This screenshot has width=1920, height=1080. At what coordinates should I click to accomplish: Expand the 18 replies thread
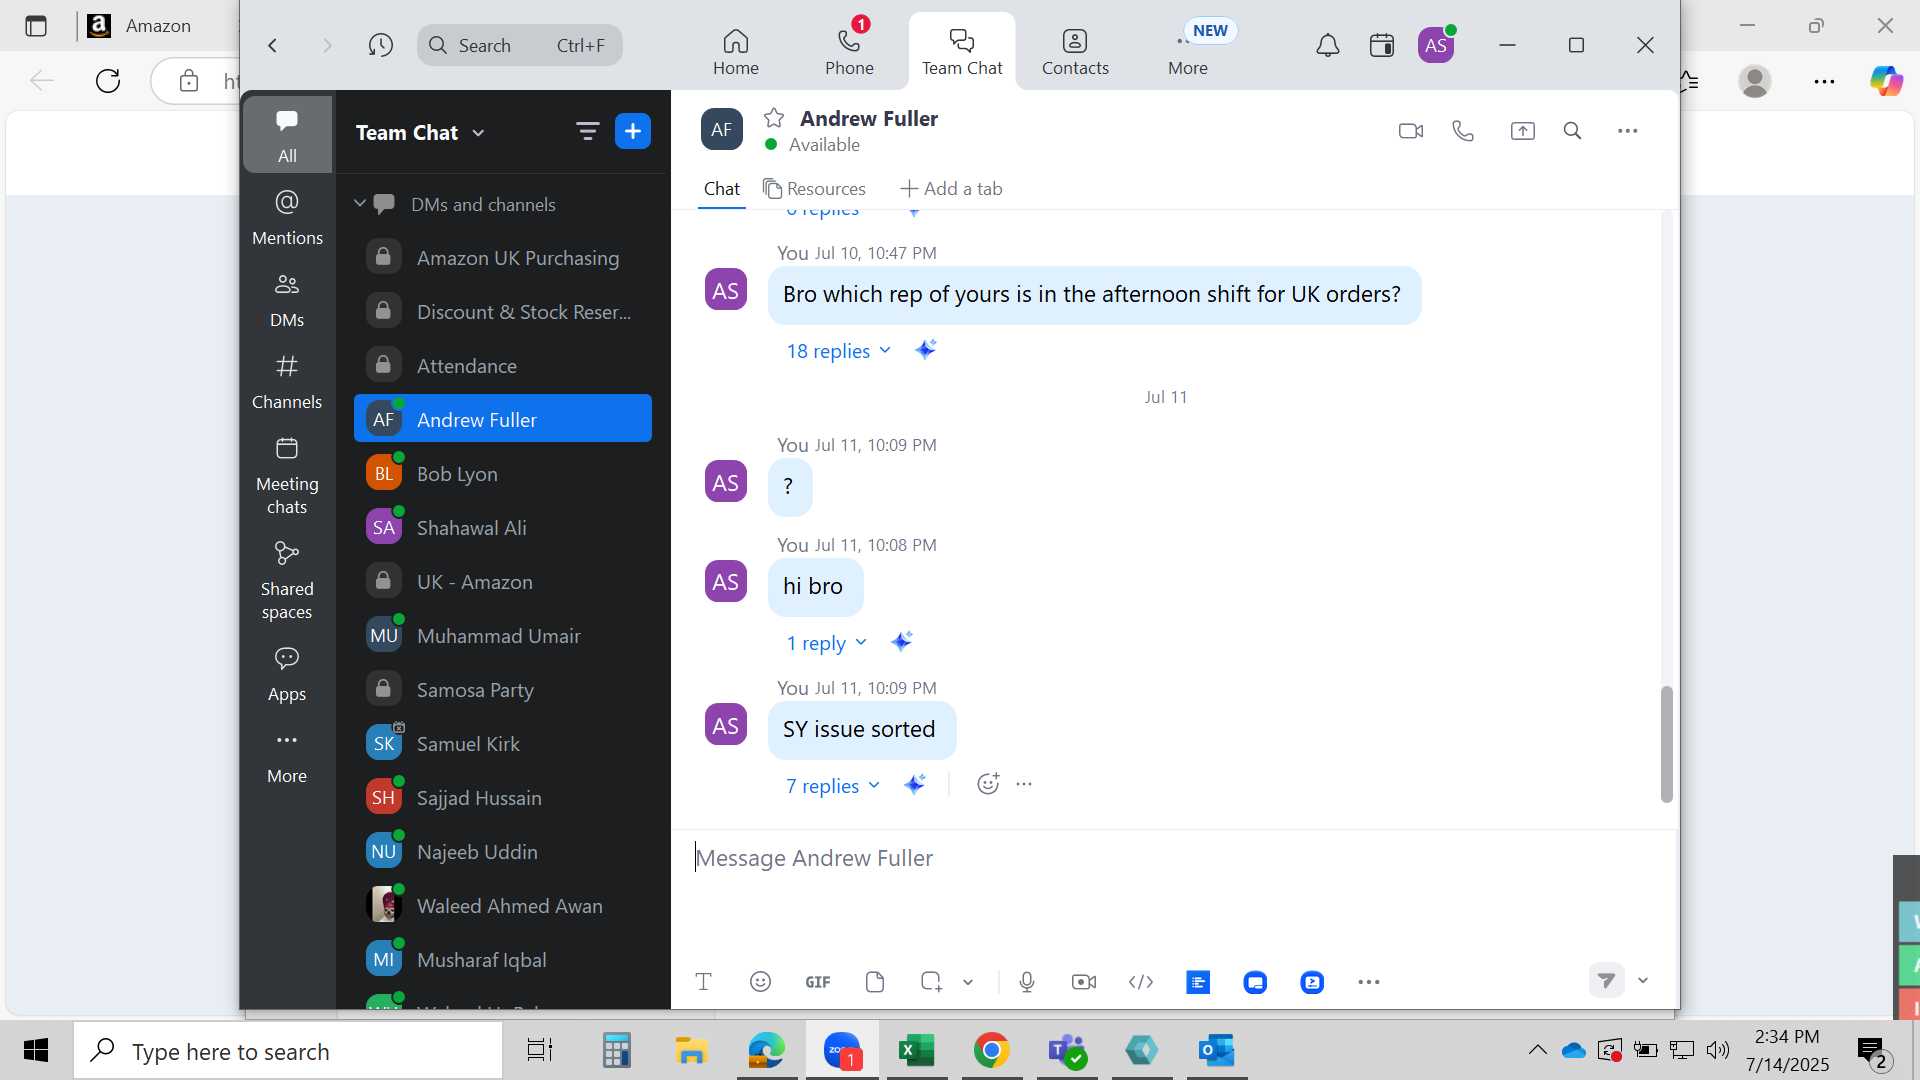[838, 351]
